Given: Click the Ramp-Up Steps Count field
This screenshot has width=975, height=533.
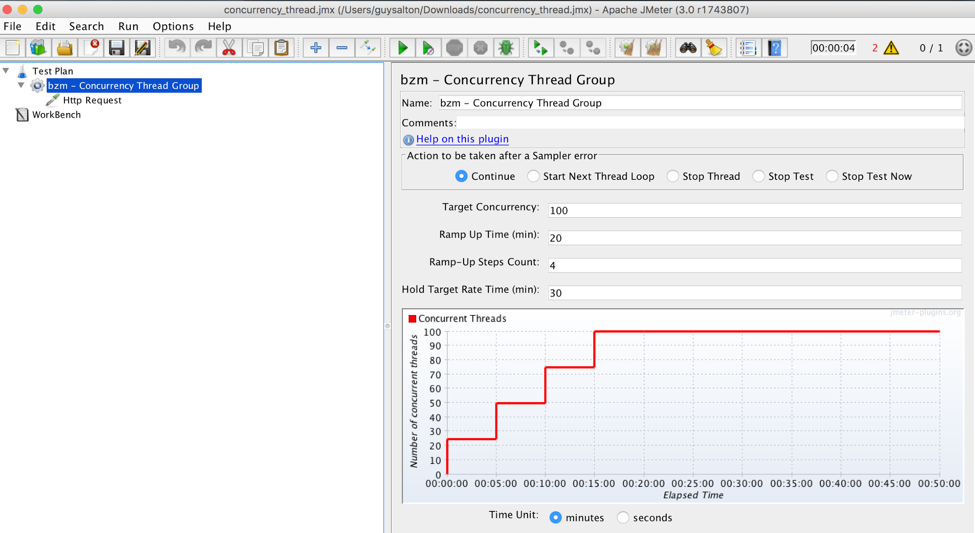Looking at the screenshot, I should (755, 265).
